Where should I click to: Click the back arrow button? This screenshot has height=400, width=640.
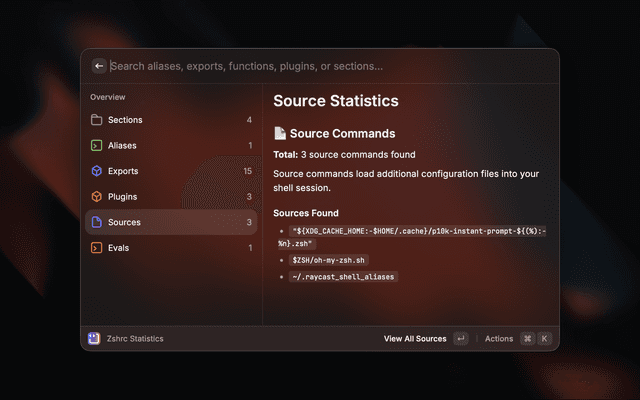point(99,66)
